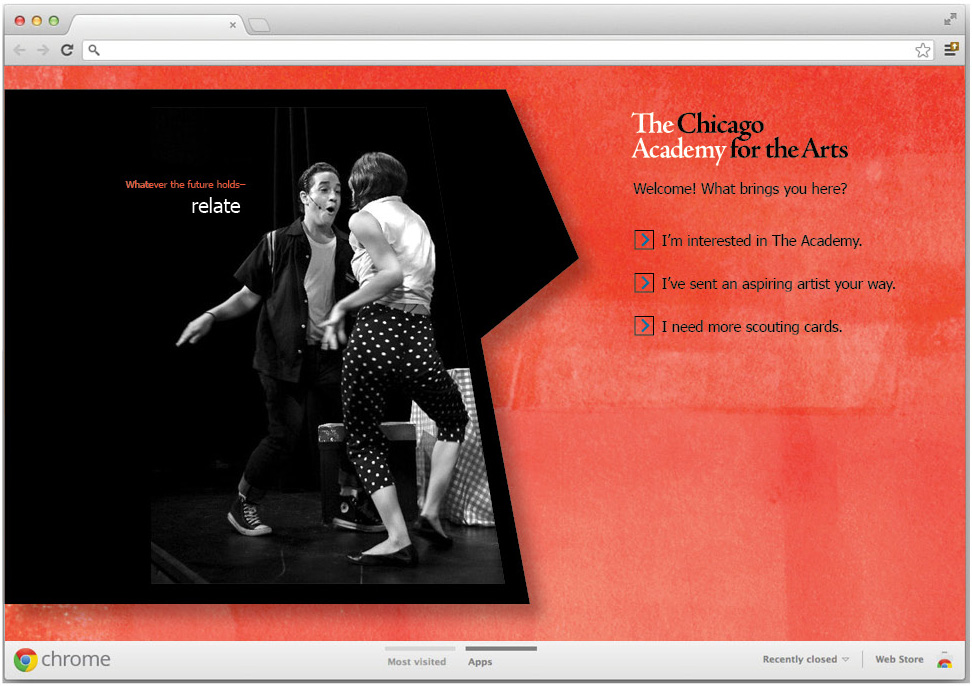
Task: Zoom the window with green button
Action: pos(54,21)
